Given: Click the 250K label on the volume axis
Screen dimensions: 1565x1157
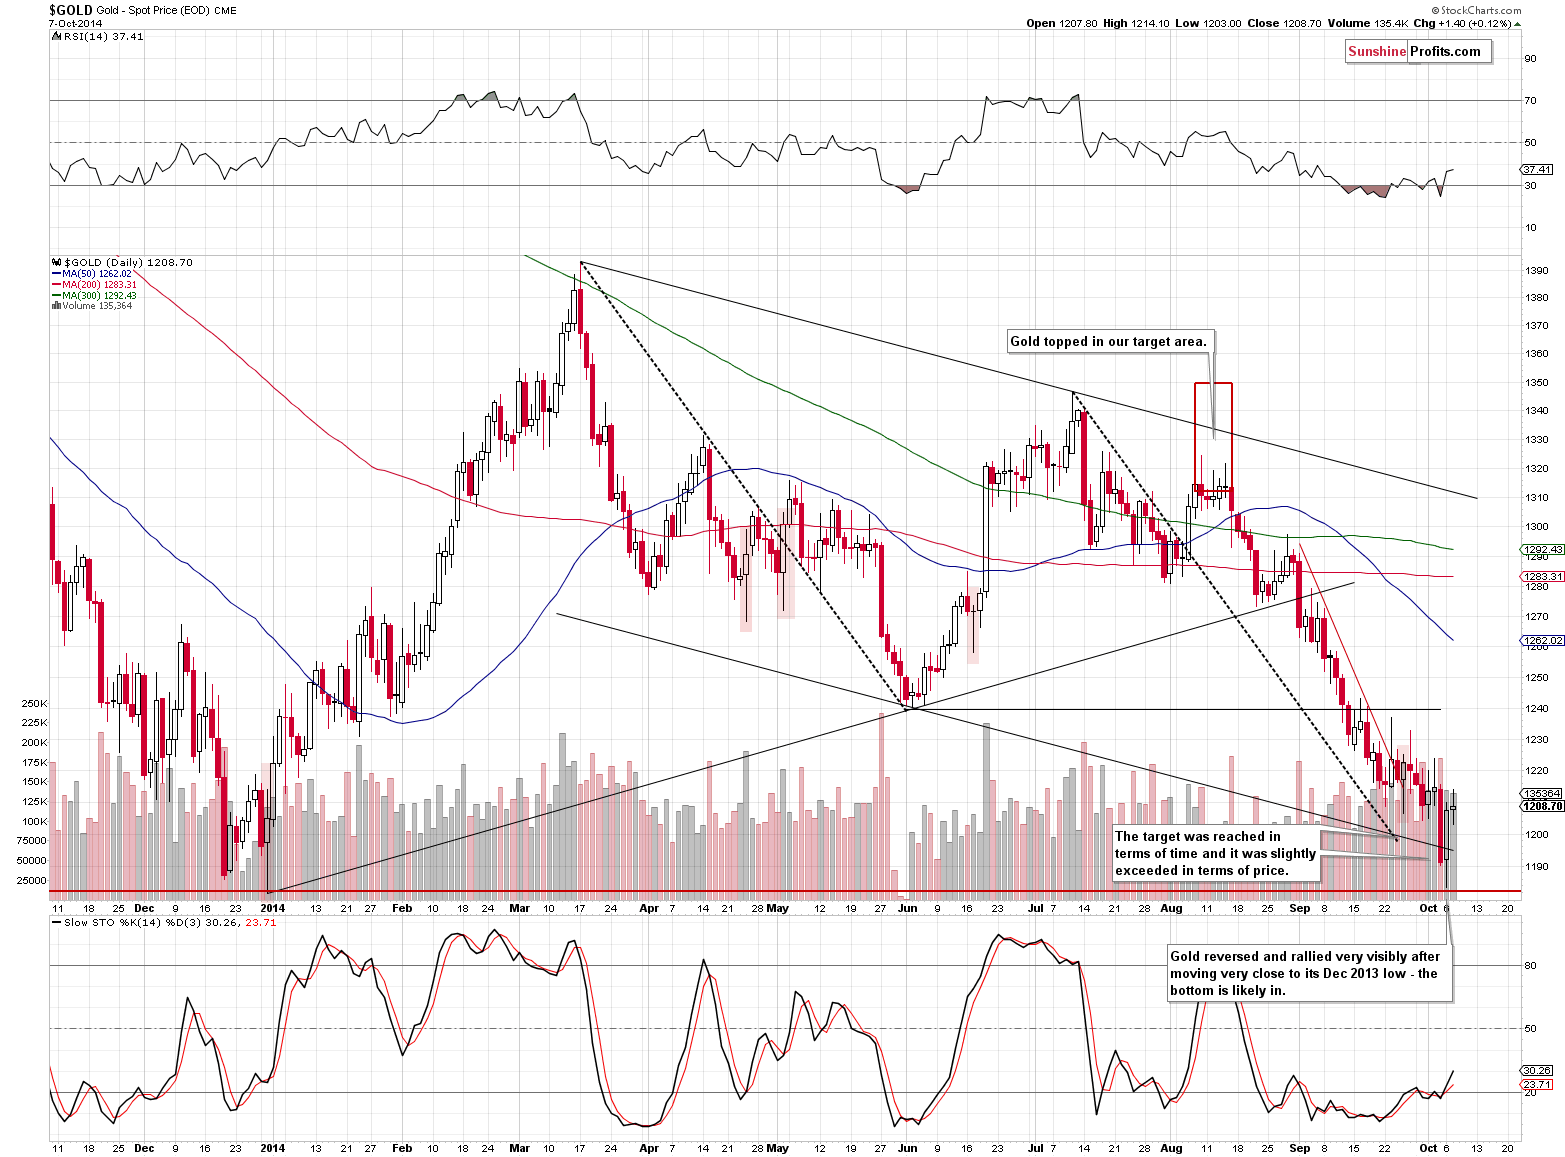Looking at the screenshot, I should point(34,704).
